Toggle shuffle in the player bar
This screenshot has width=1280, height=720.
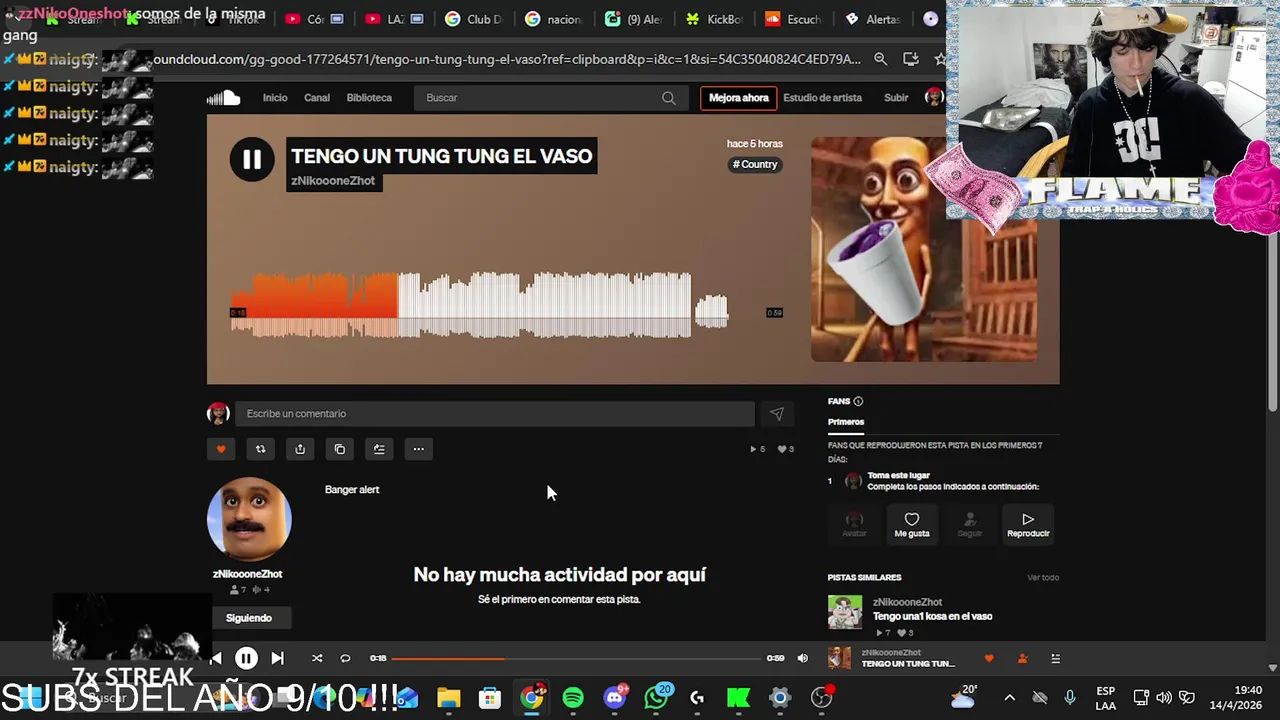[x=317, y=658]
